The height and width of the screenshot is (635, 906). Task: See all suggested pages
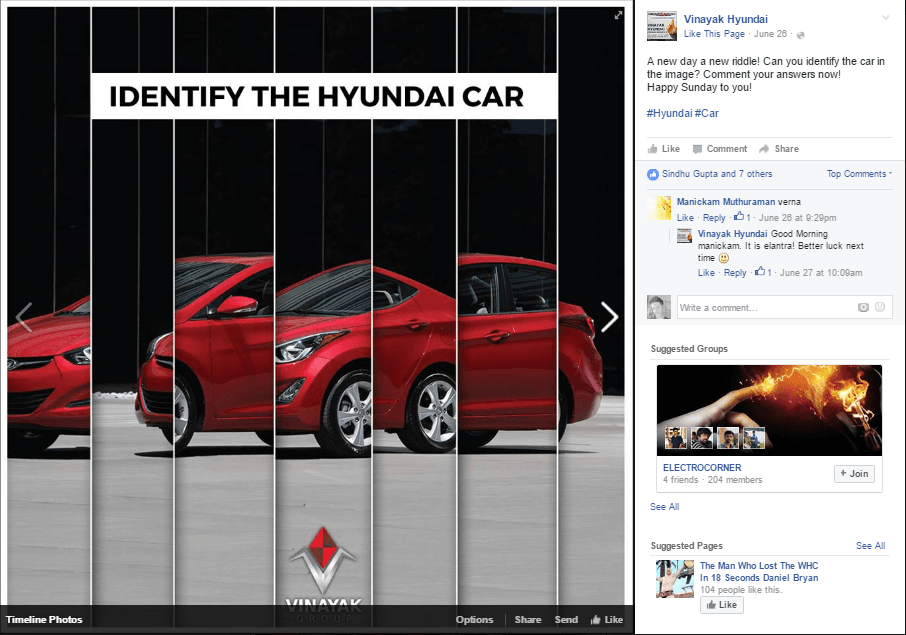point(870,545)
